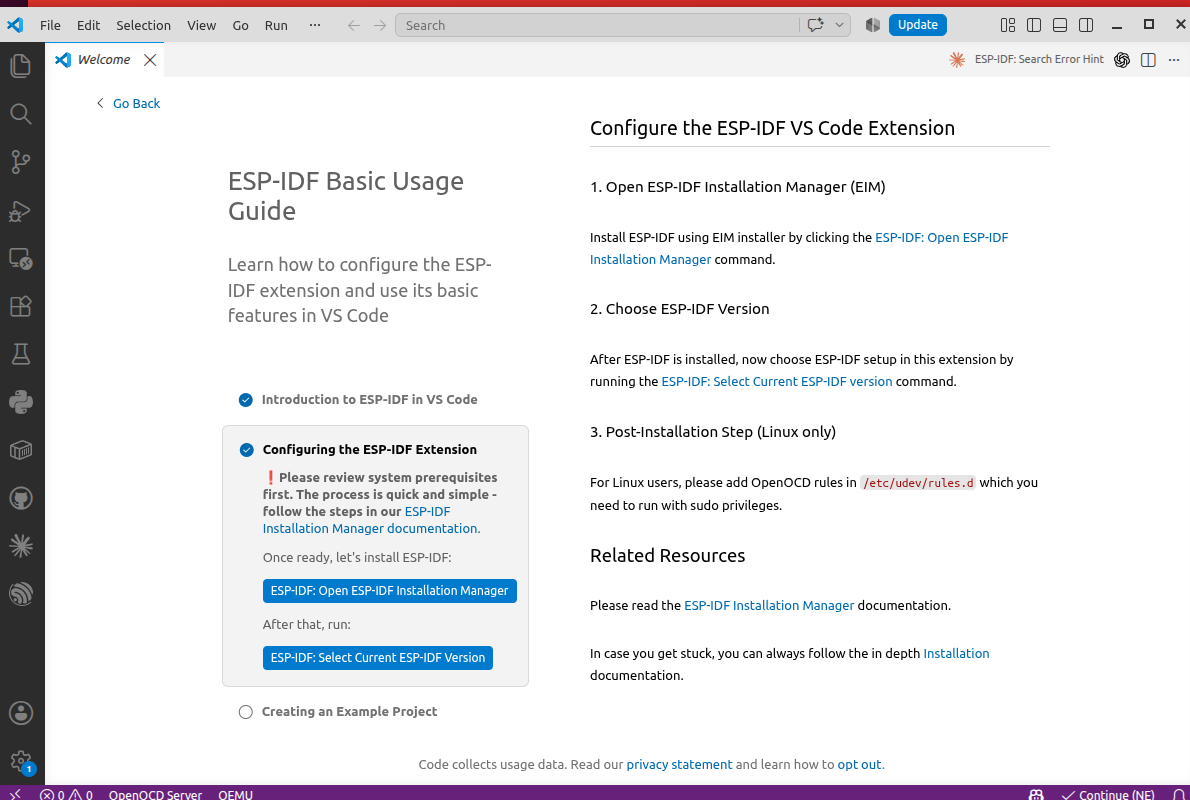Focus the Search command center field
This screenshot has height=800, width=1190.
coord(597,25)
